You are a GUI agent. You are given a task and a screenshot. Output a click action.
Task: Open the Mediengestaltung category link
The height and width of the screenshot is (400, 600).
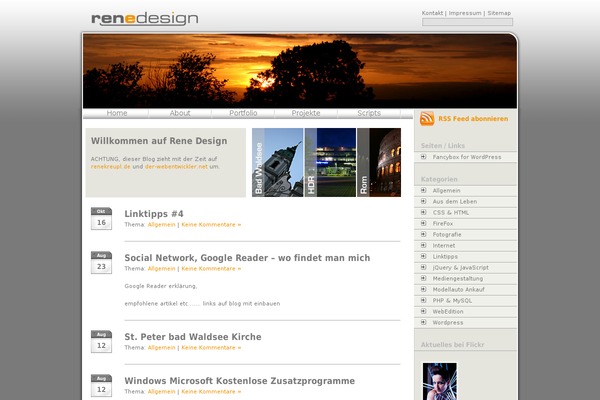458,279
